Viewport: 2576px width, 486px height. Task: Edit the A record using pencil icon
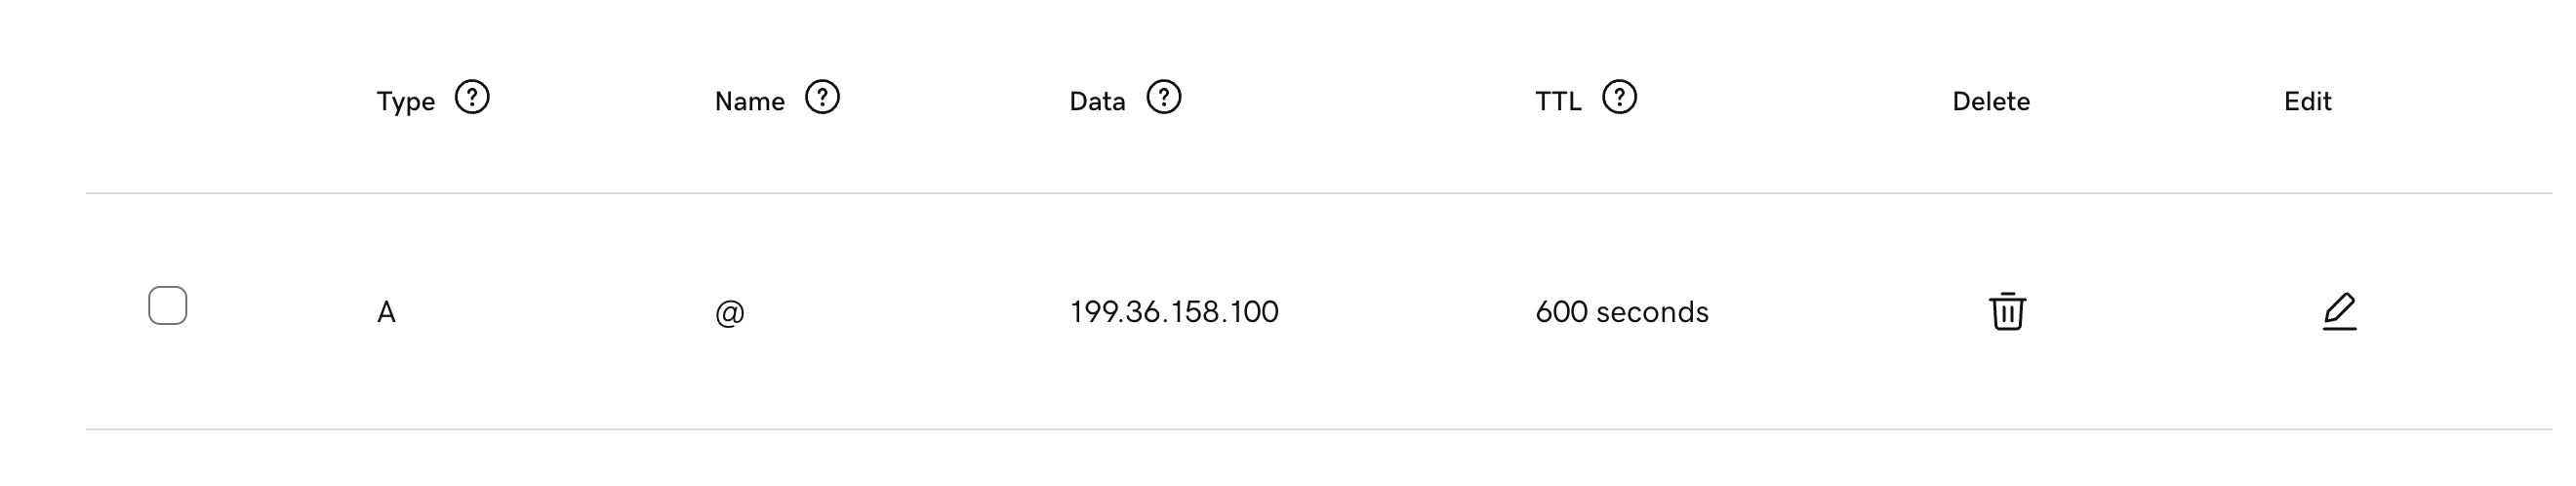pyautogui.click(x=2339, y=311)
